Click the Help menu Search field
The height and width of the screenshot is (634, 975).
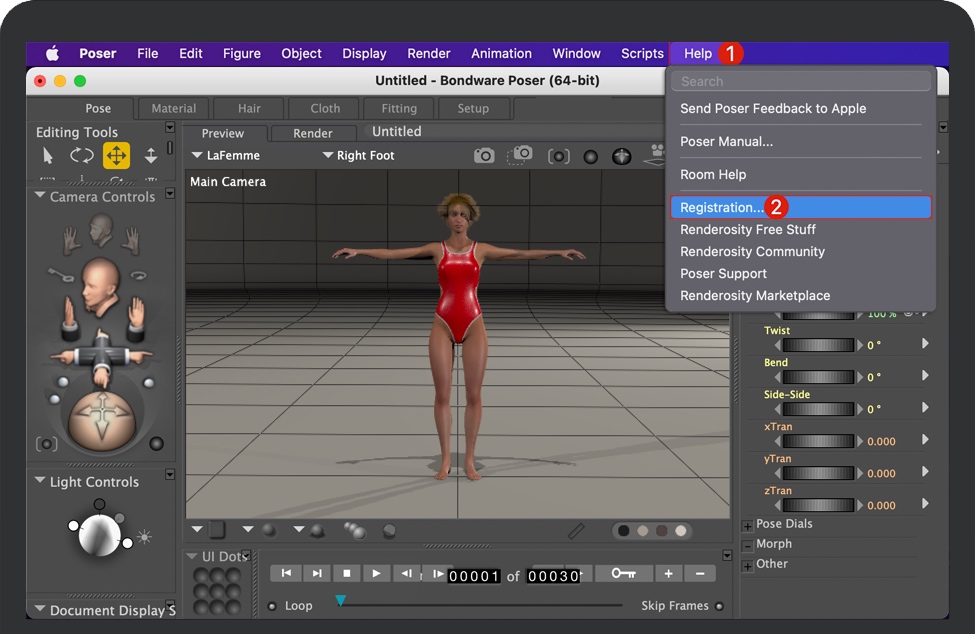[x=801, y=81]
